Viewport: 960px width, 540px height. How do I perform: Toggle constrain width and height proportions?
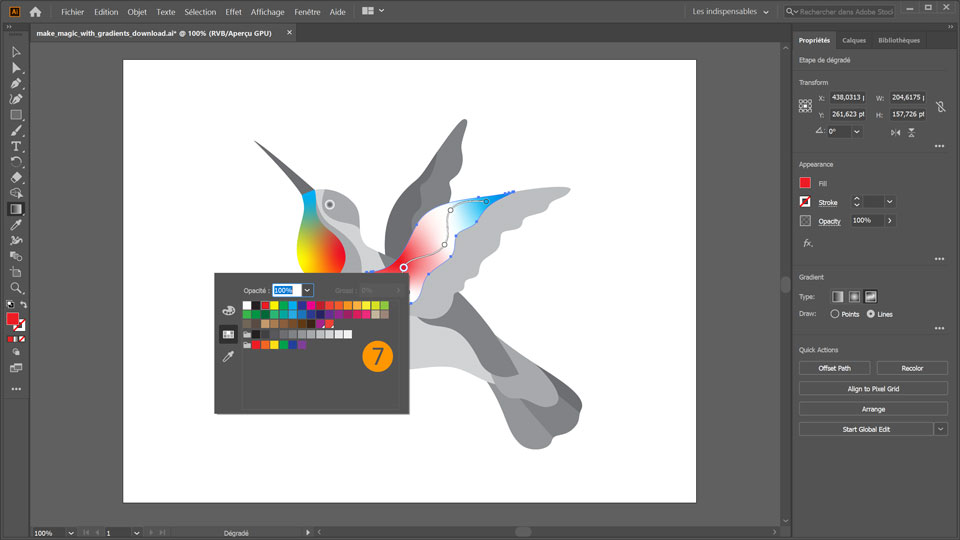(x=941, y=107)
